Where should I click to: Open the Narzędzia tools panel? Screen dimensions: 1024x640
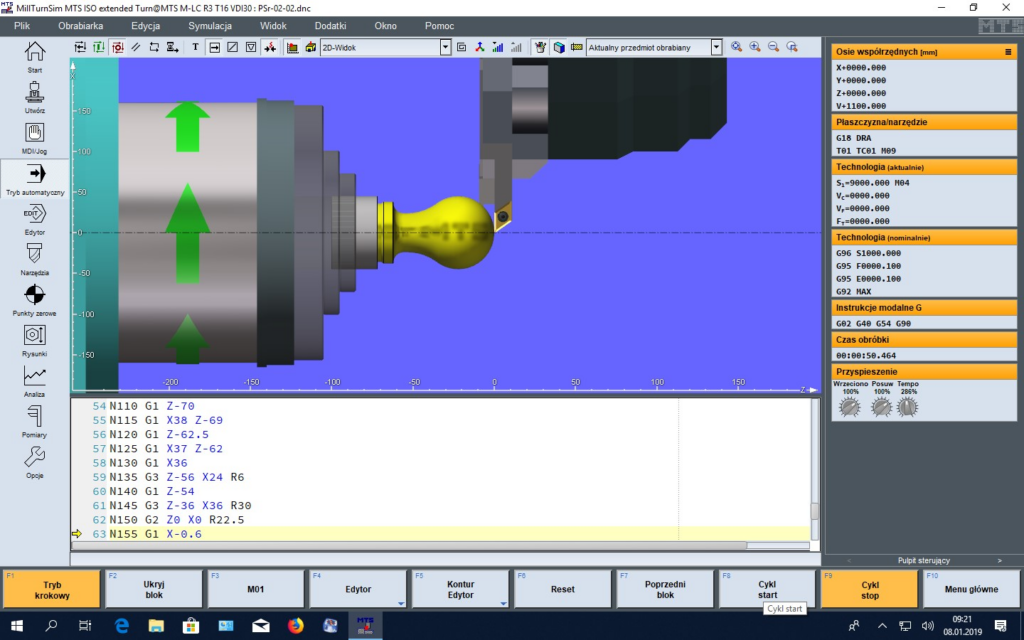pyautogui.click(x=35, y=260)
